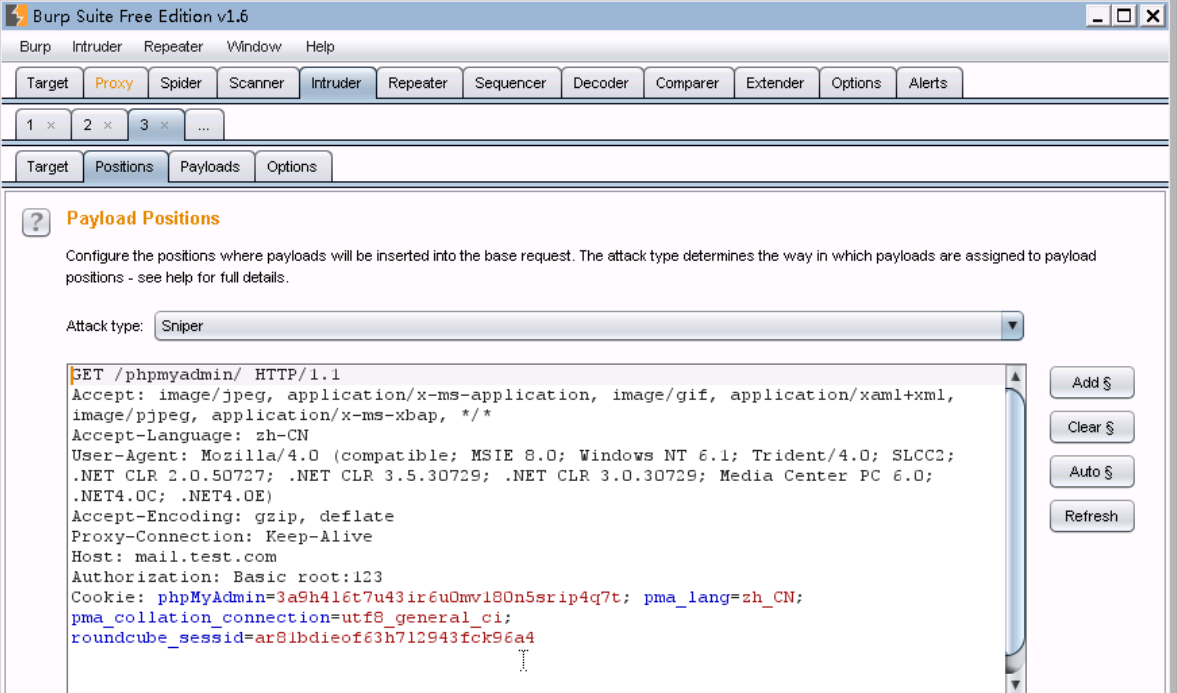
Task: Click the Proxy-Connection: Keep-Alive line
Action: [x=222, y=537]
